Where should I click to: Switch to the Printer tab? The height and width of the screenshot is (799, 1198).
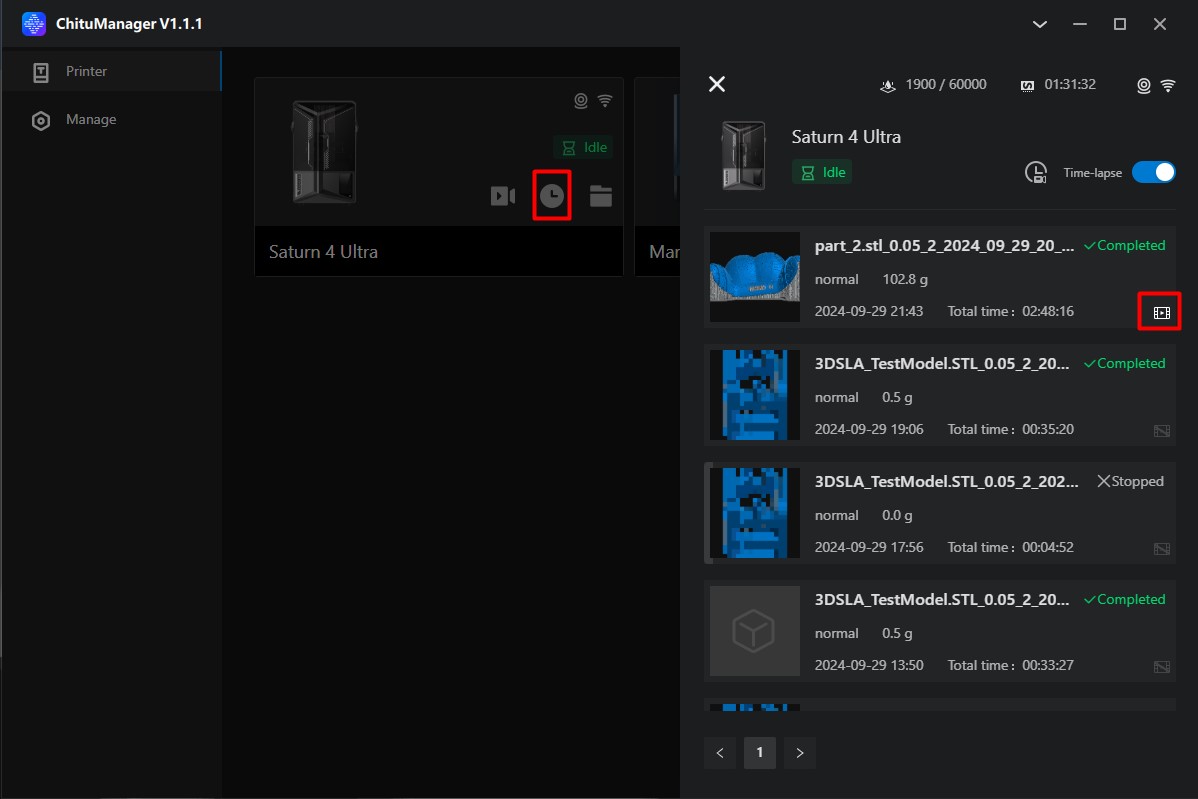tap(86, 72)
